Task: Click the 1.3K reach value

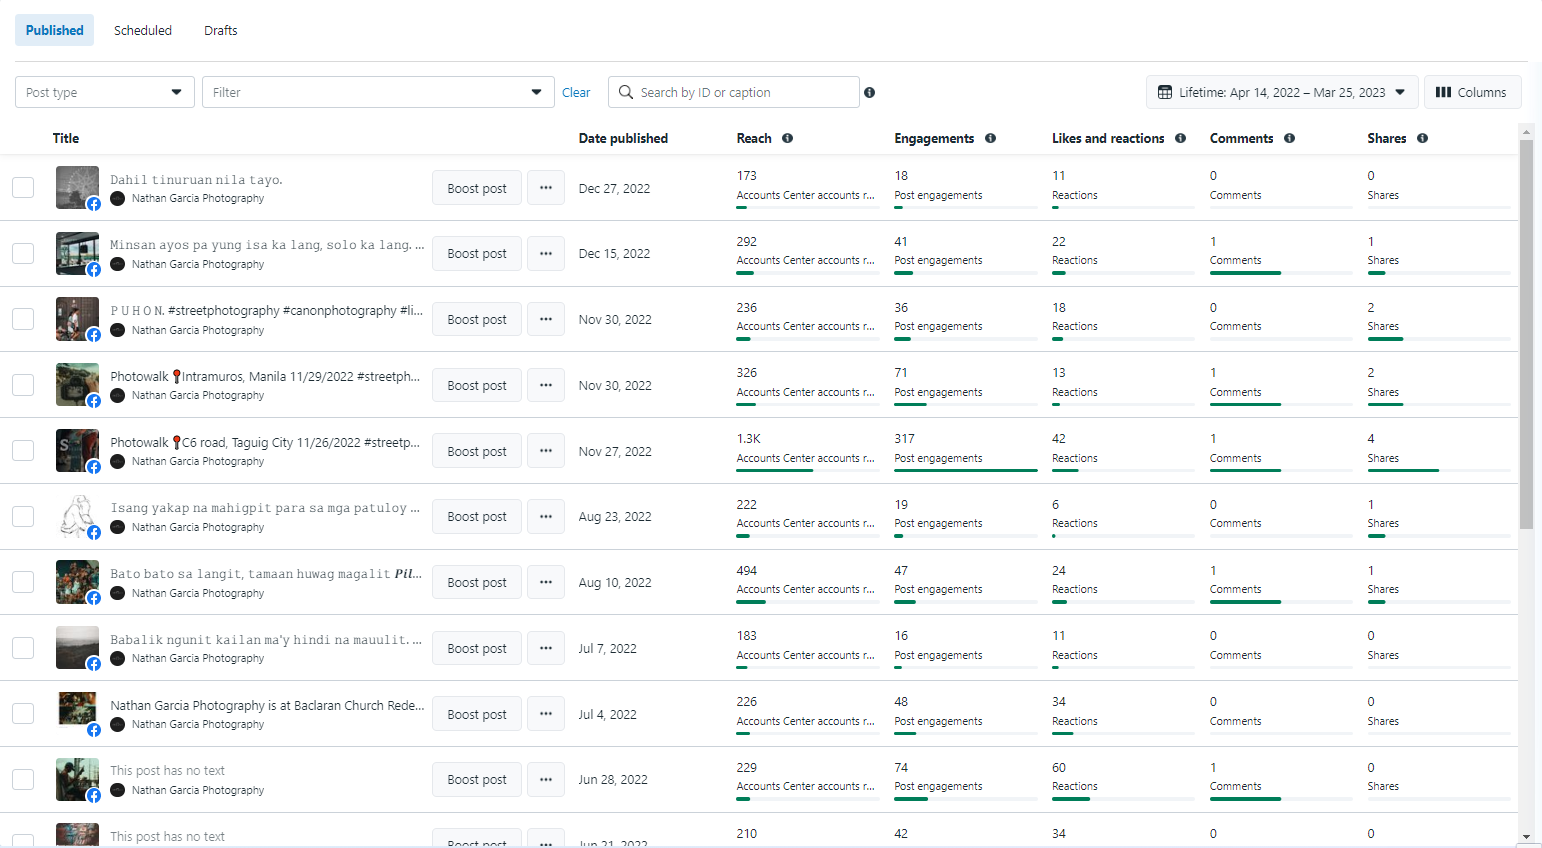Action: point(749,438)
